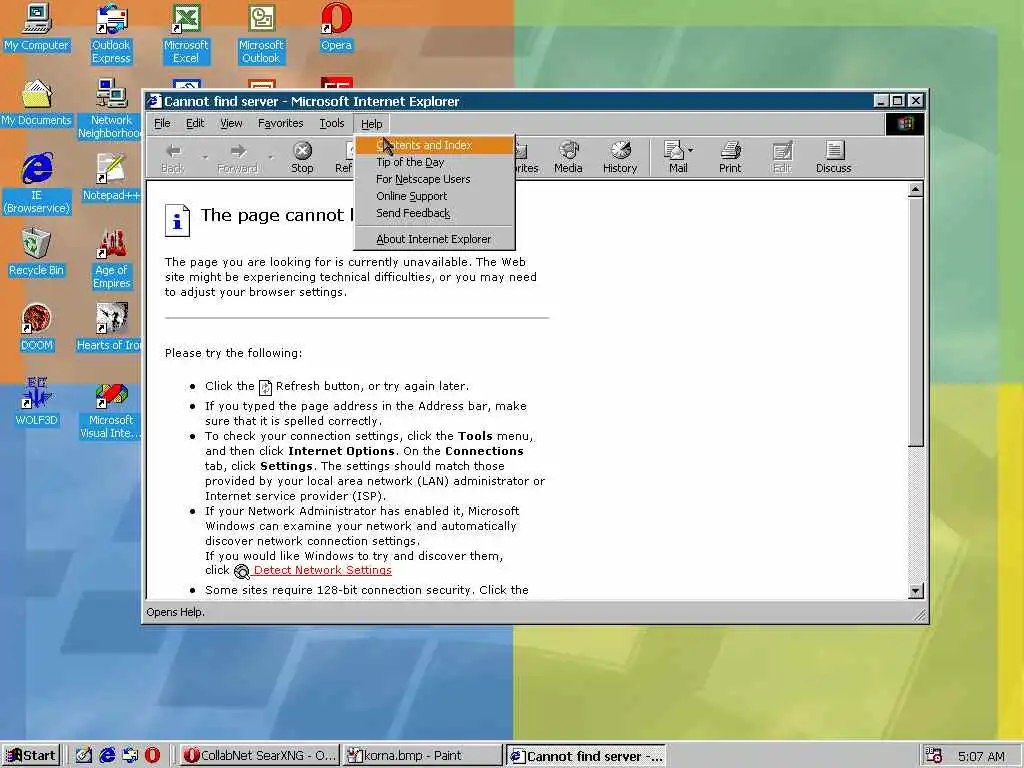Open the Tools menu

[x=332, y=123]
